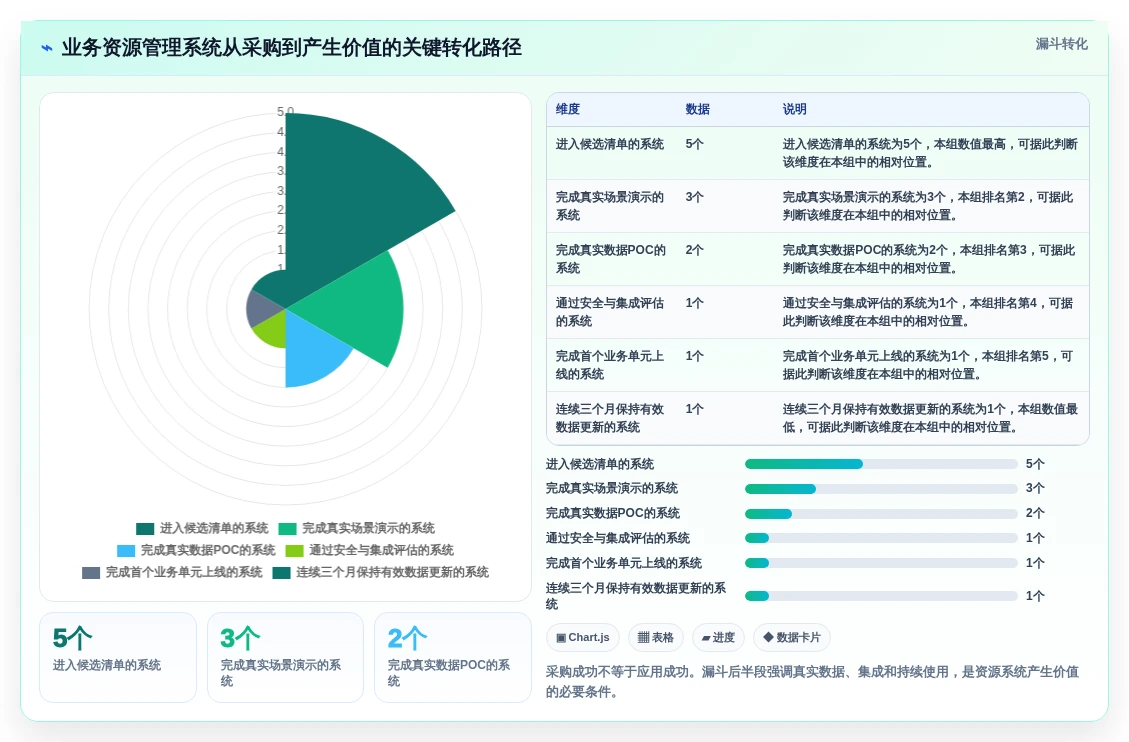Click the lightning icon beside the dashboard title

47,48
